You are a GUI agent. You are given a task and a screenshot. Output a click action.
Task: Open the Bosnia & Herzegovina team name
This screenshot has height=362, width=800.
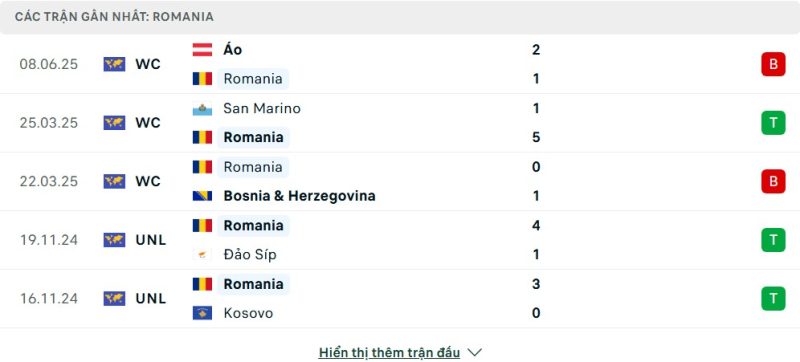tap(299, 196)
